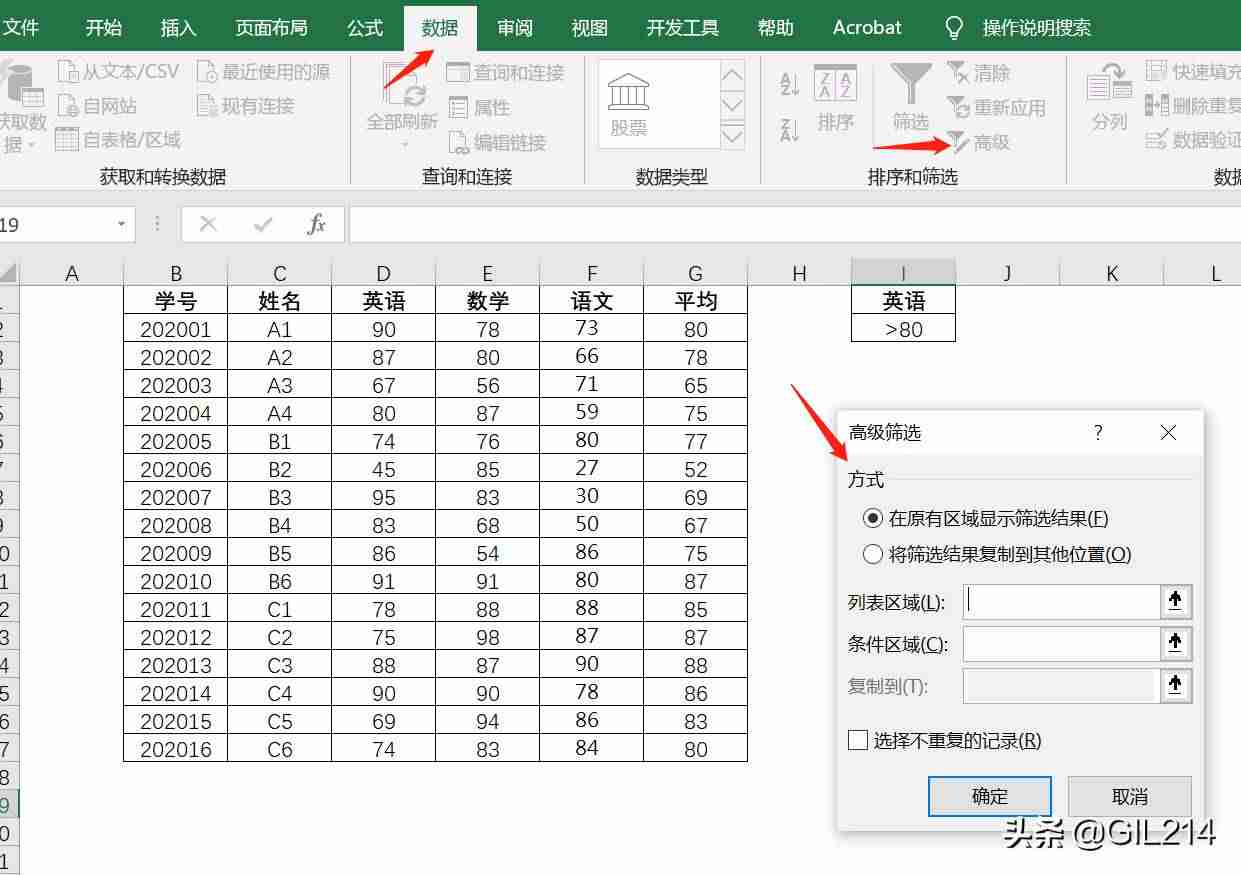Close the Advanced Filter (高级筛选) dialog

[1168, 432]
